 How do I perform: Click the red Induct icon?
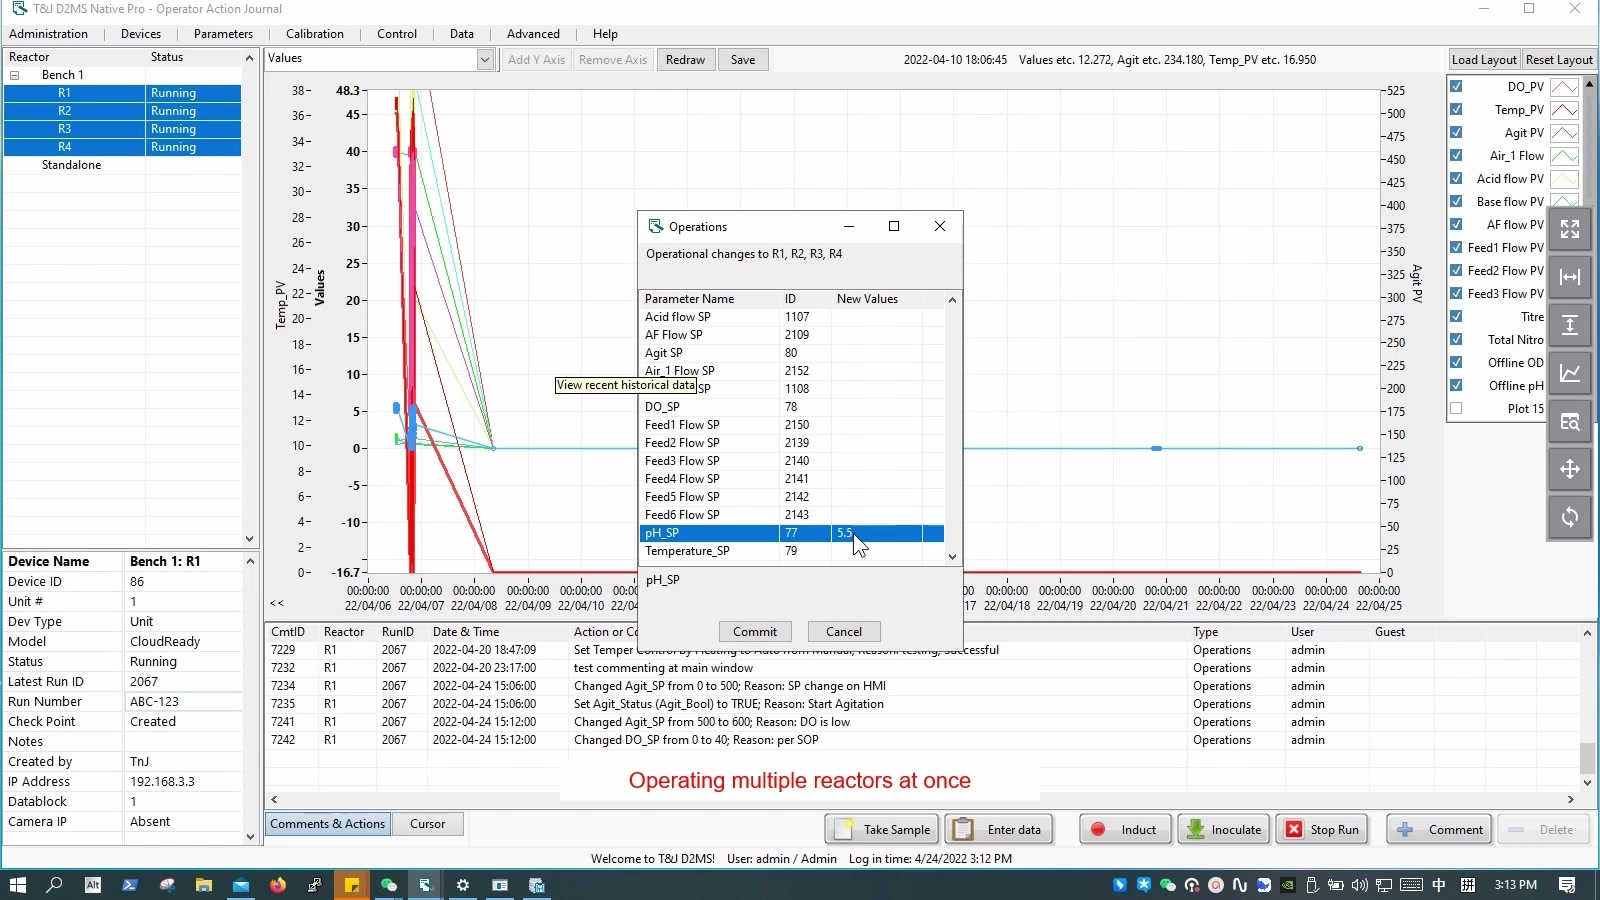coord(1098,829)
